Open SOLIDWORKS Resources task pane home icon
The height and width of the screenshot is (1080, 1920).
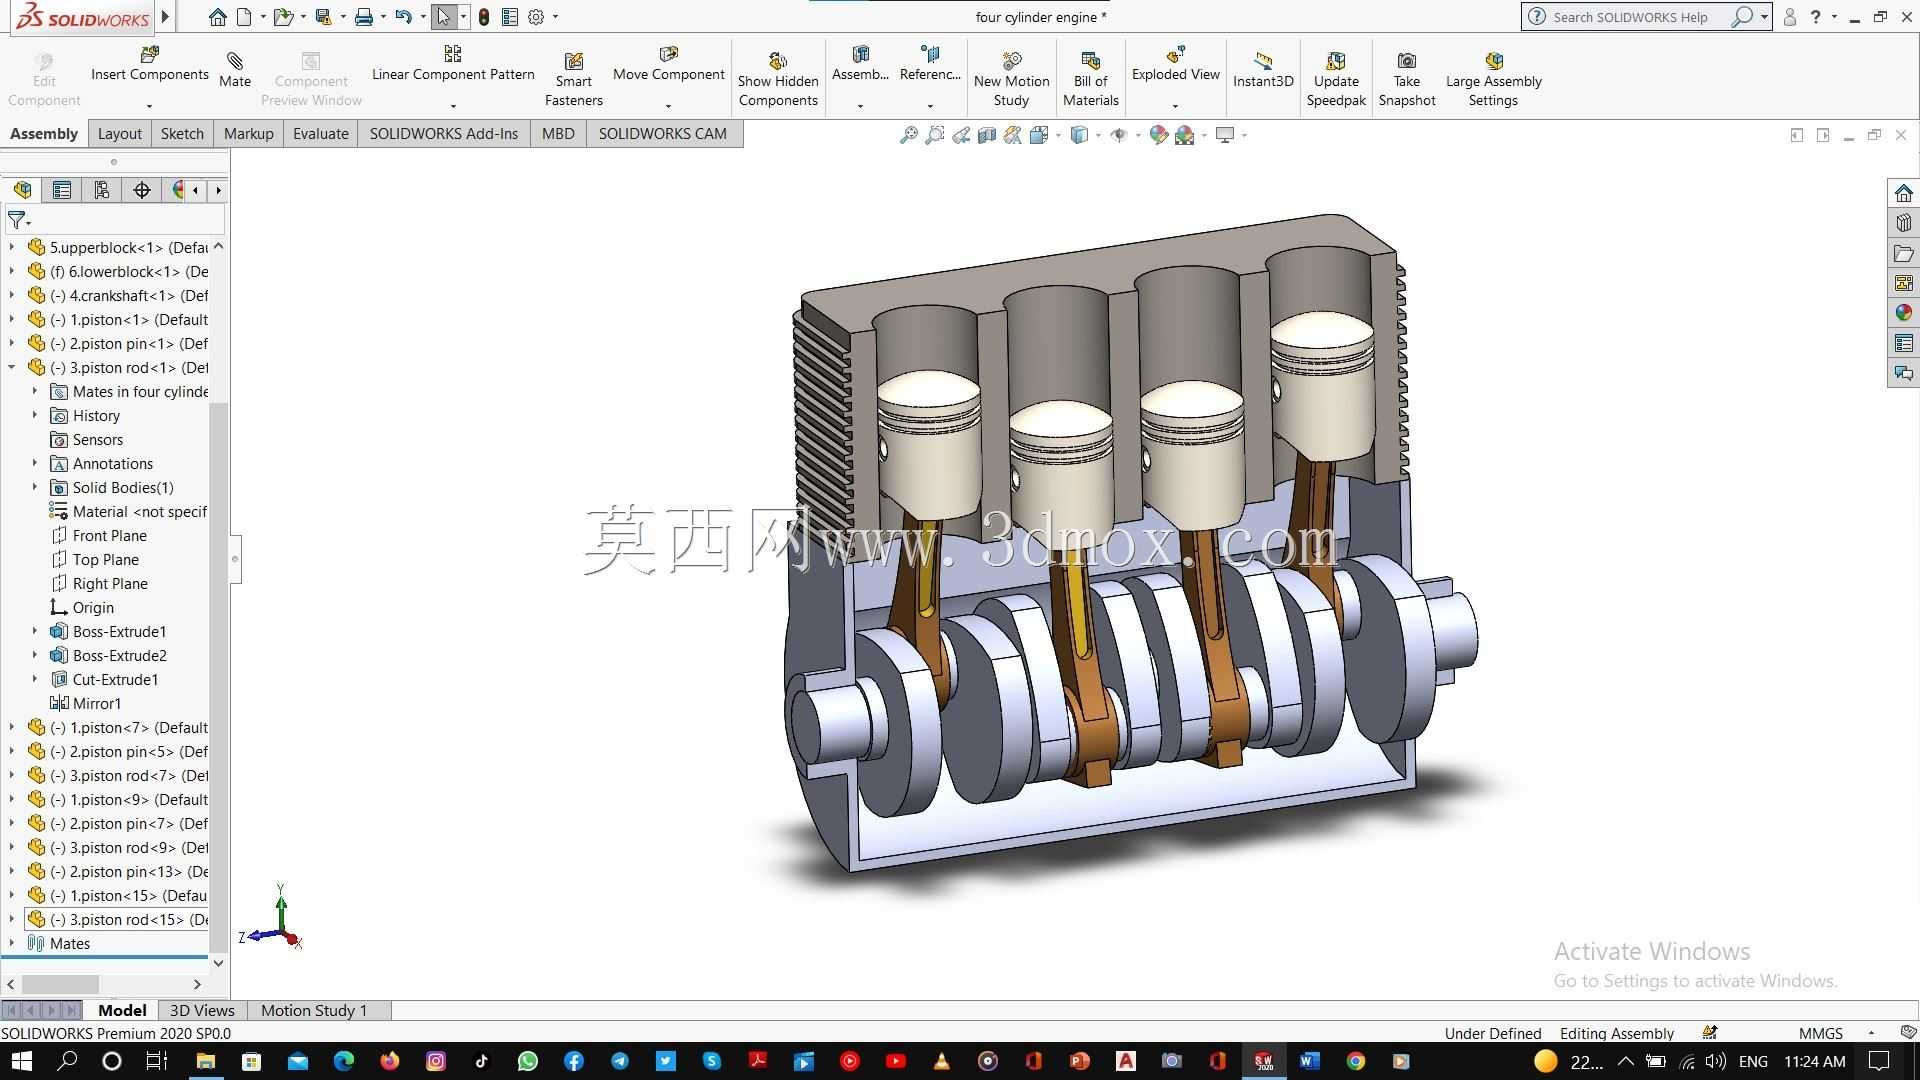1903,193
